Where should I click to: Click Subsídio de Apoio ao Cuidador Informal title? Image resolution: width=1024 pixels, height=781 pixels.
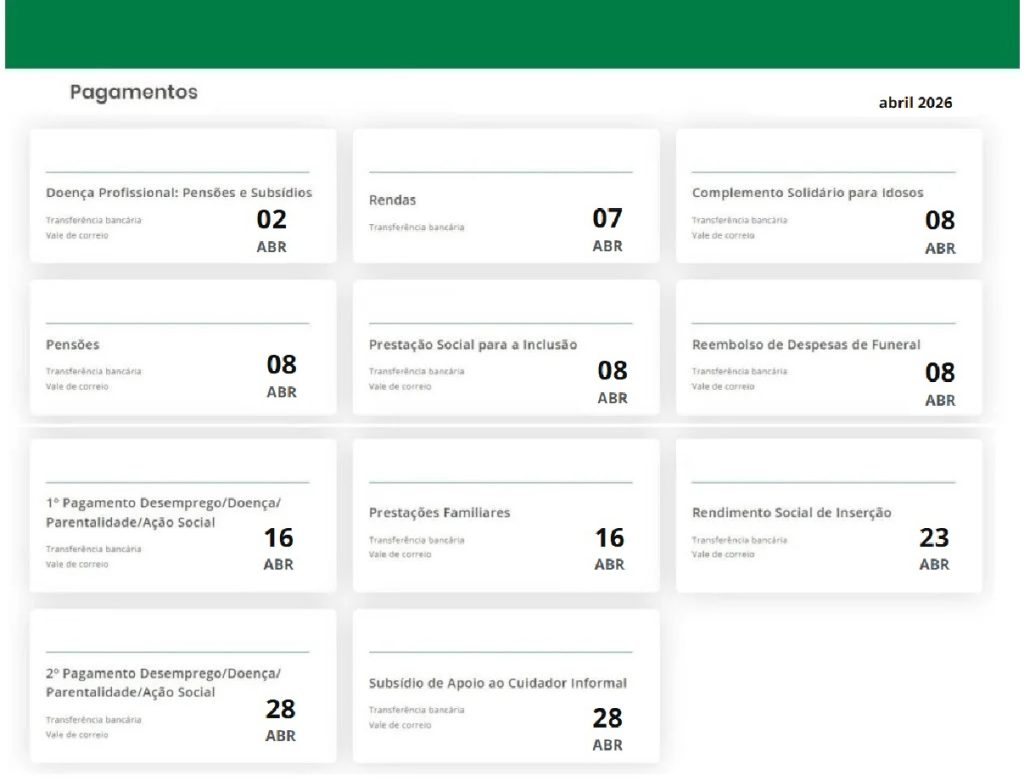pos(497,683)
